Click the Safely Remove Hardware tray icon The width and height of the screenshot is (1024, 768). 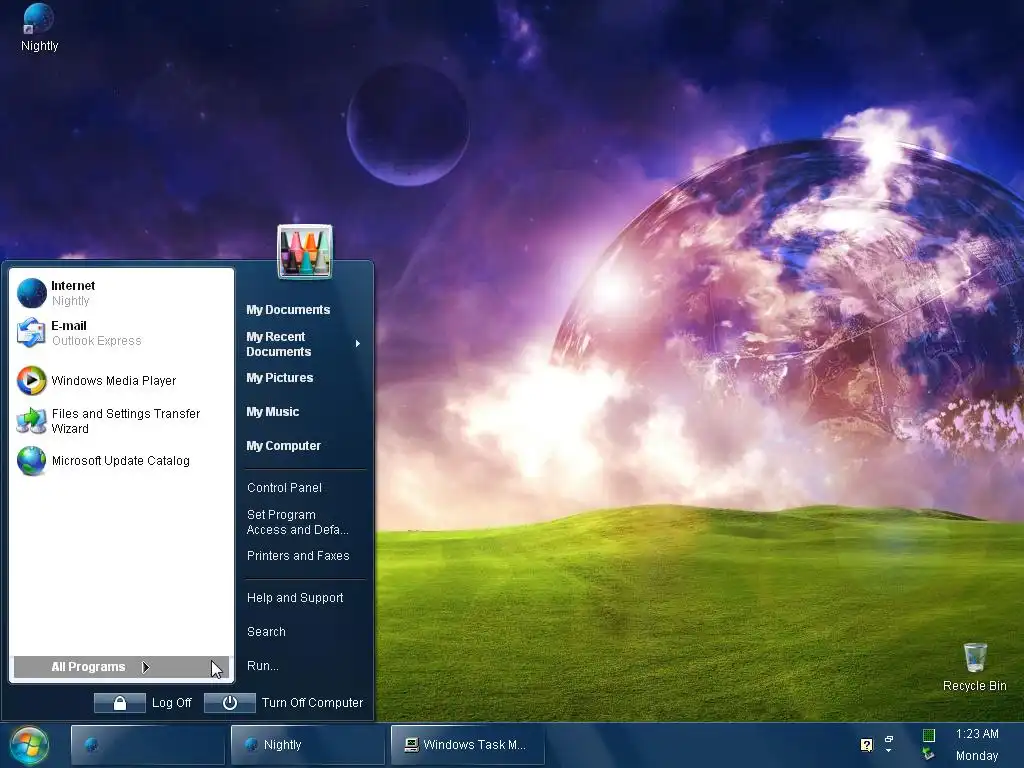(928, 754)
